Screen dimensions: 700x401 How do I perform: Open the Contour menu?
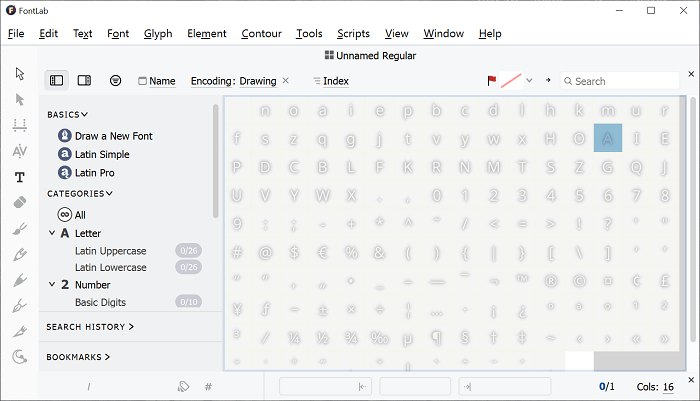coord(262,33)
